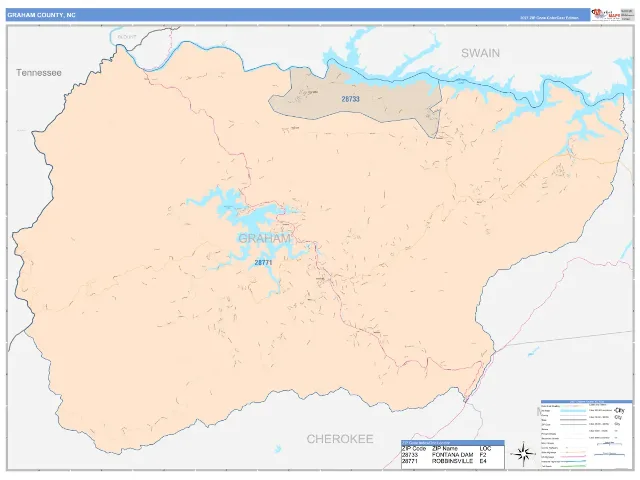
Task: Click the Market Maps logo in header
Action: pos(606,14)
